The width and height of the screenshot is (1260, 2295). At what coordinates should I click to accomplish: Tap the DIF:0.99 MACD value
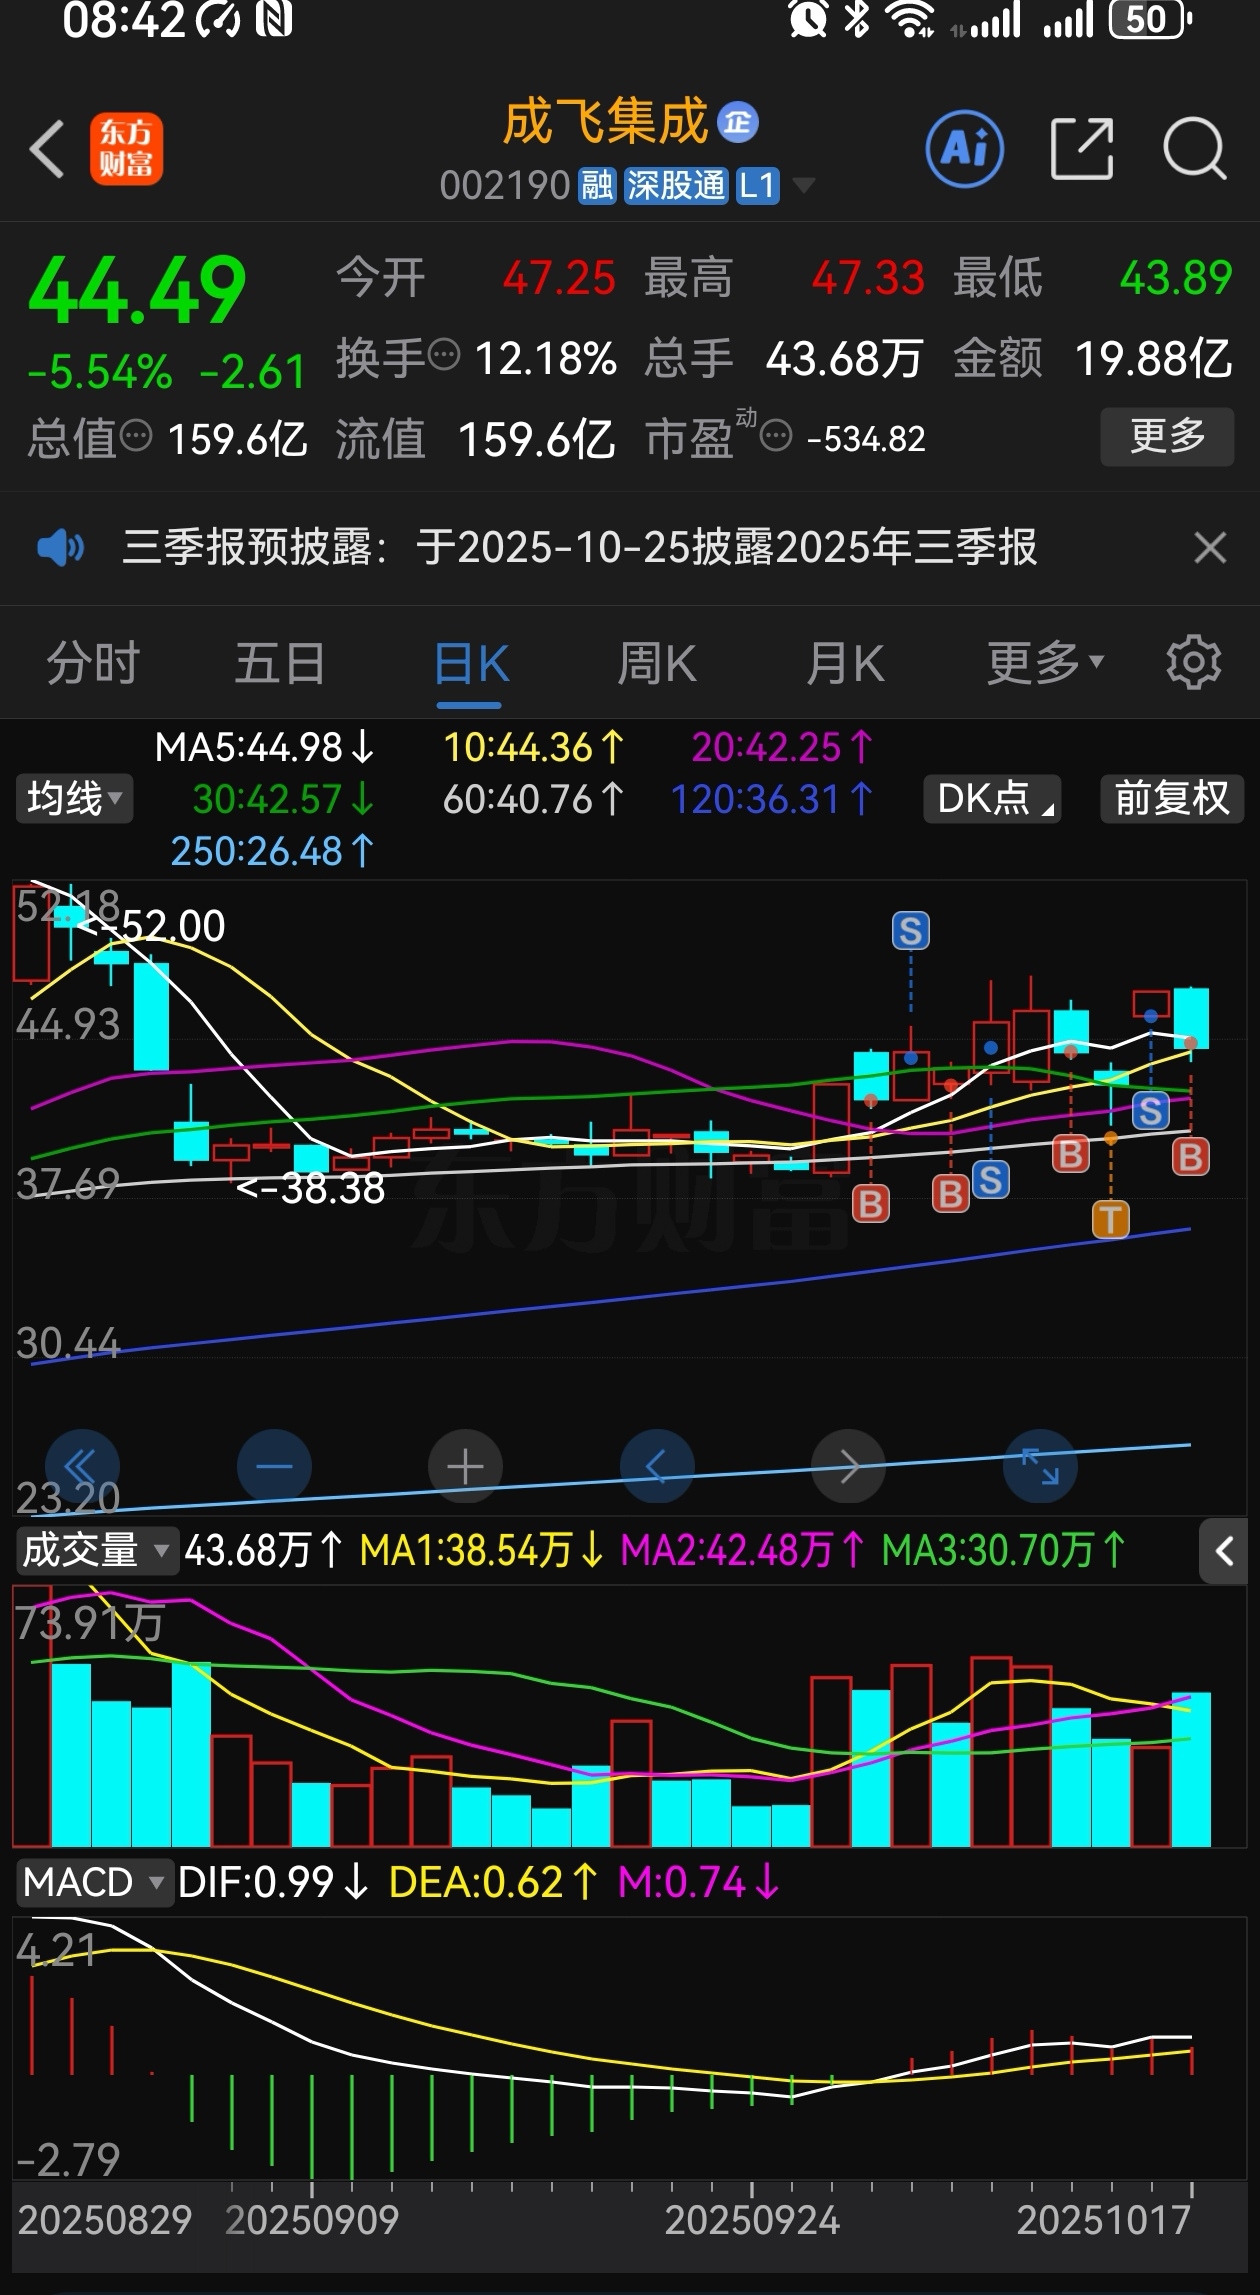tap(273, 1882)
